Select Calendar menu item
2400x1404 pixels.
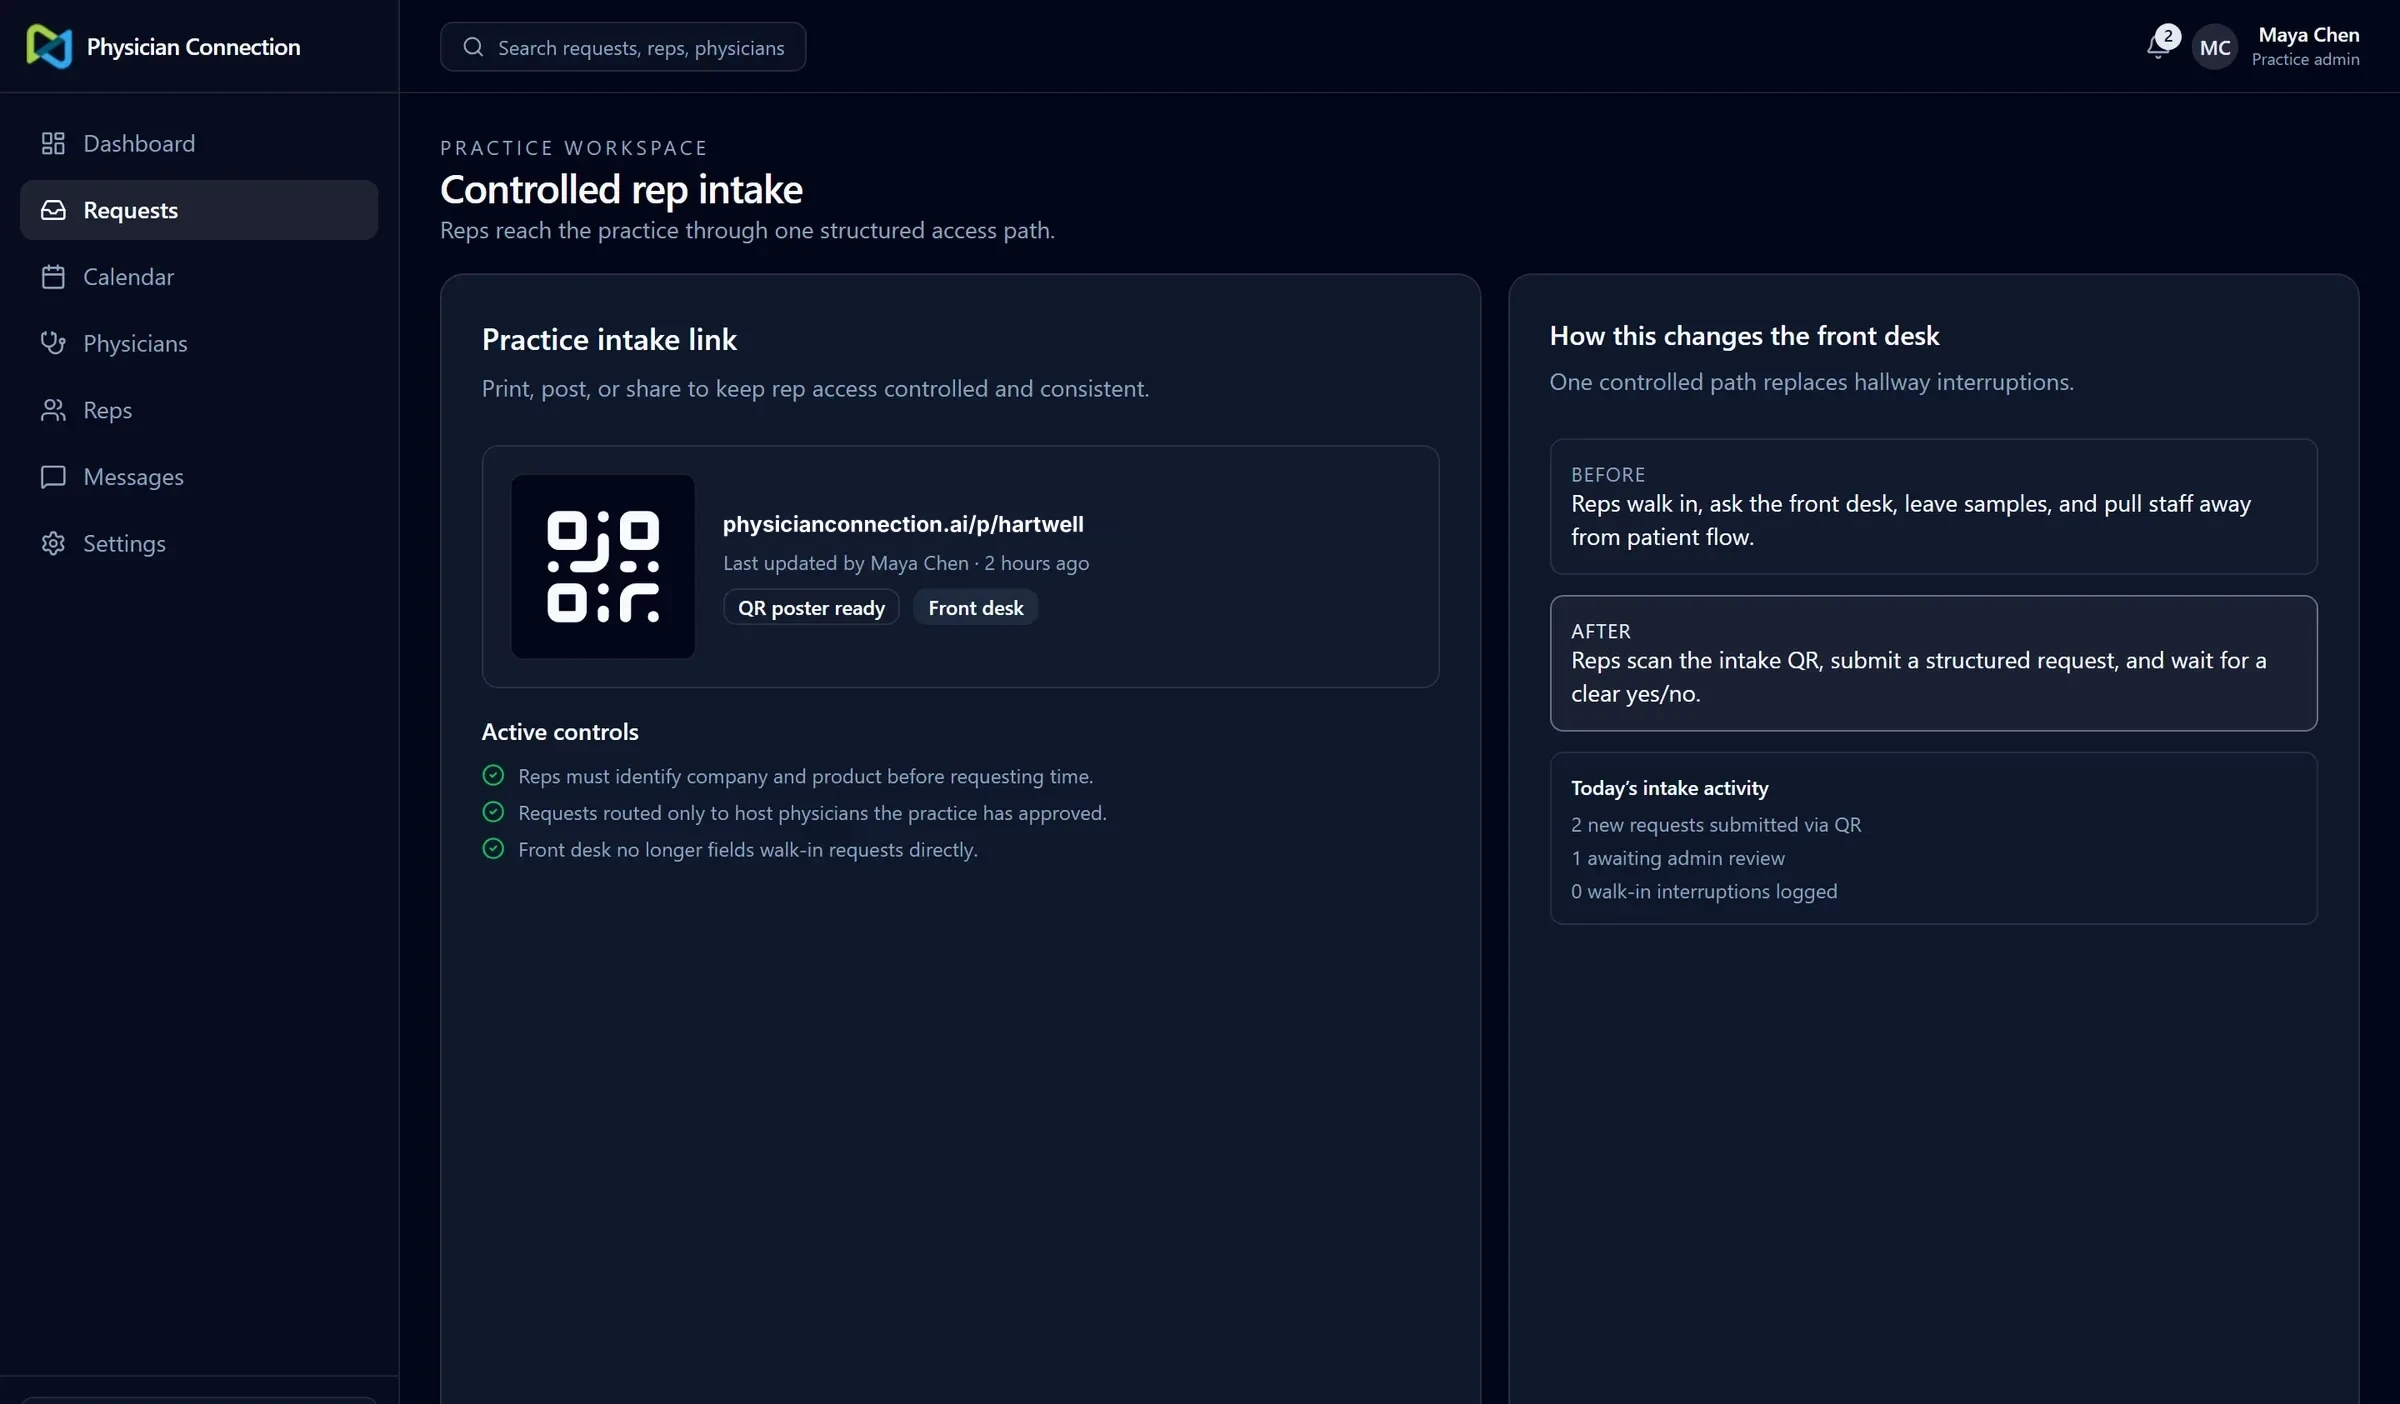[x=199, y=277]
